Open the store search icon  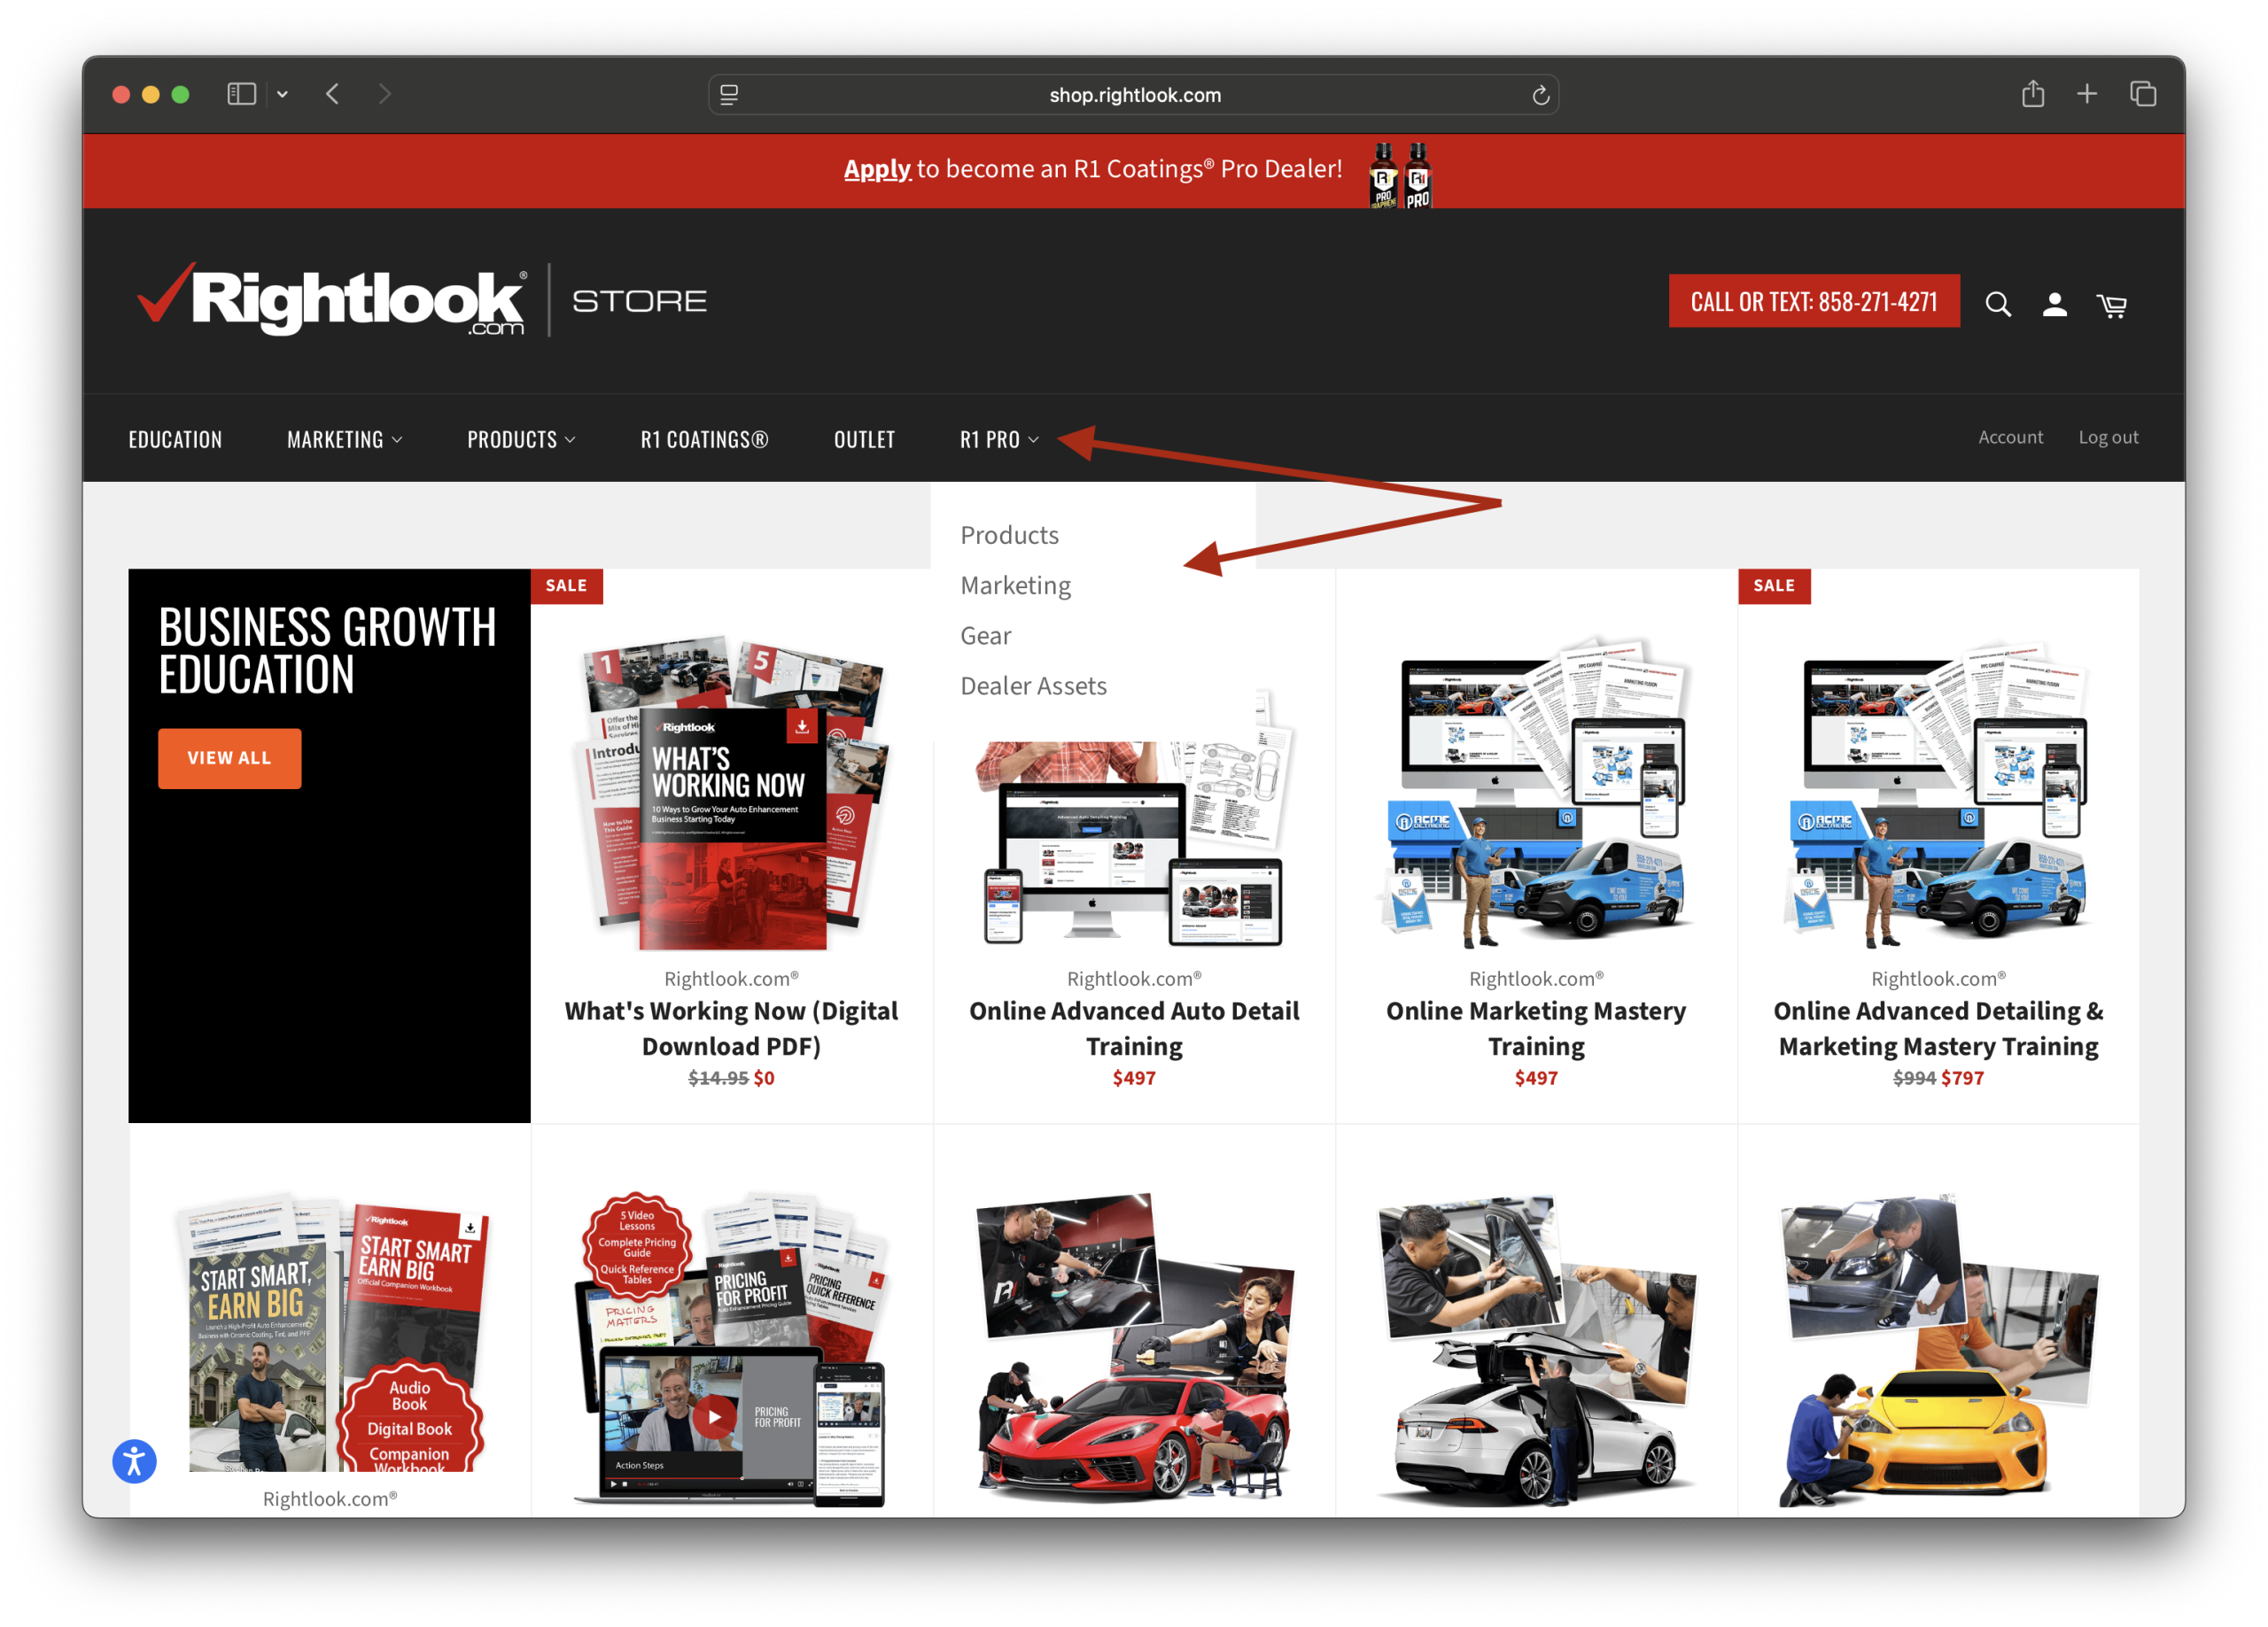click(x=1997, y=304)
